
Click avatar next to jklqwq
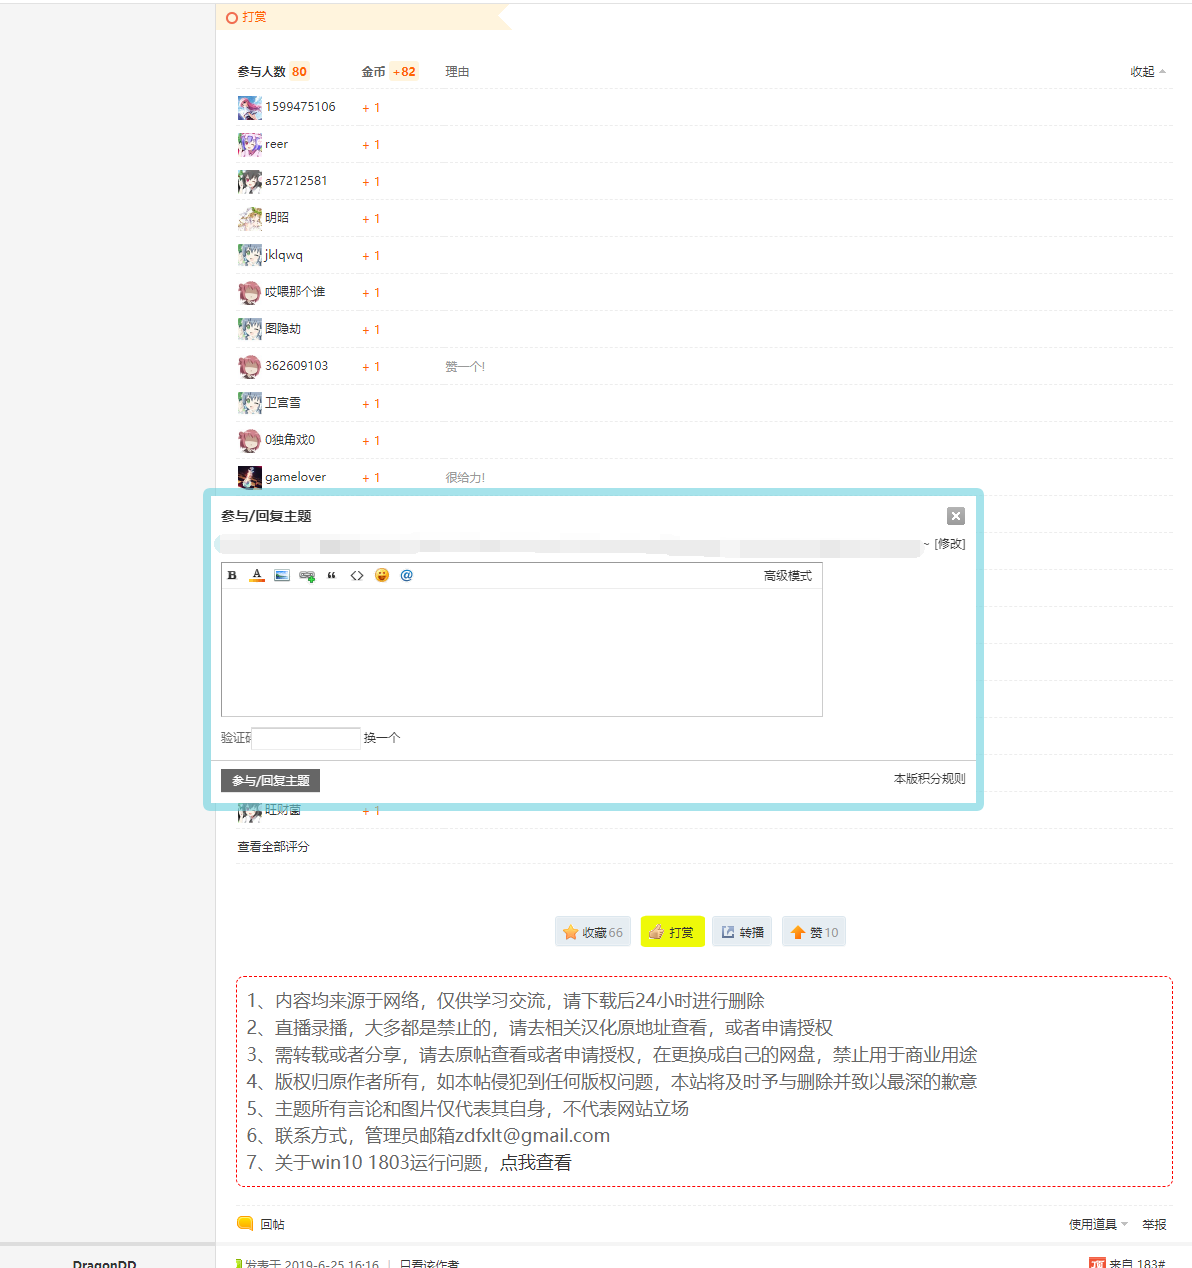coord(250,256)
